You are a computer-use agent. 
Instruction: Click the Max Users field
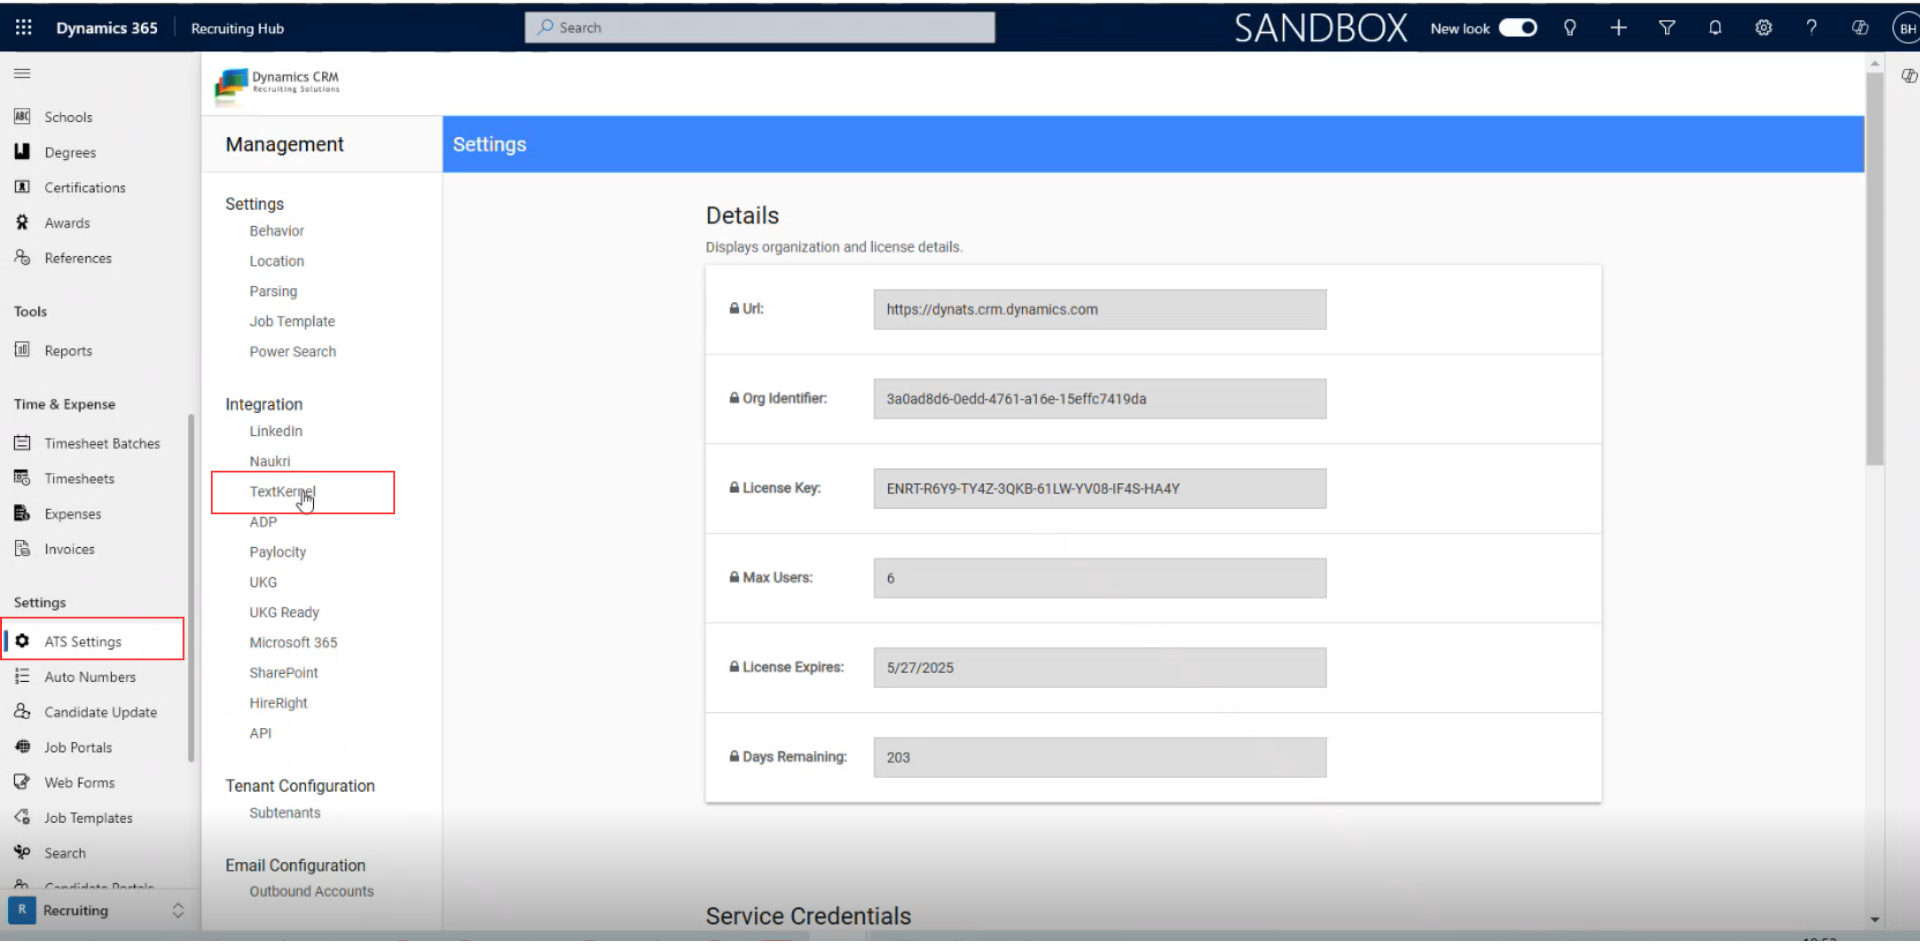click(x=1099, y=578)
